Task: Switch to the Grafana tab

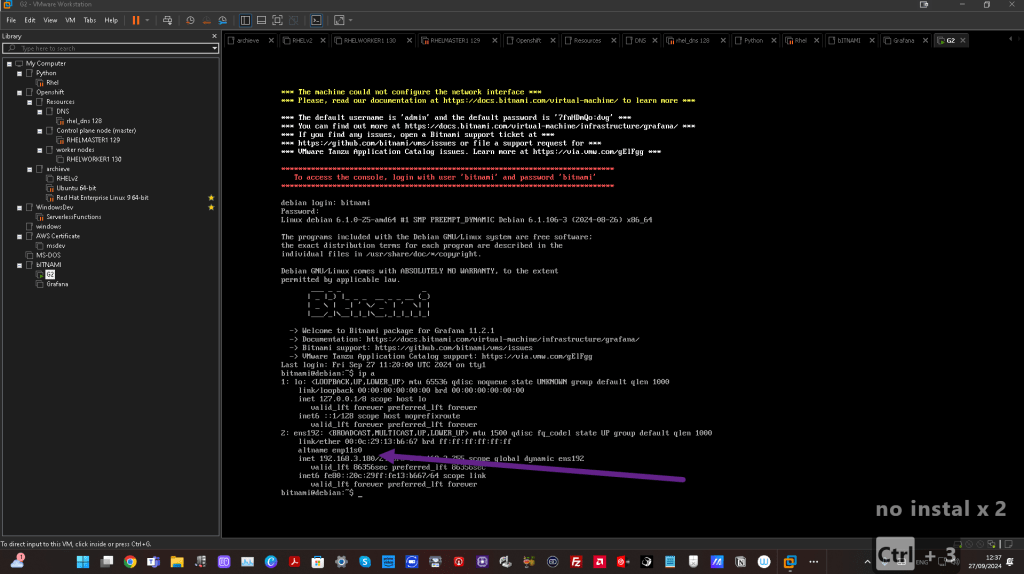Action: (x=903, y=40)
